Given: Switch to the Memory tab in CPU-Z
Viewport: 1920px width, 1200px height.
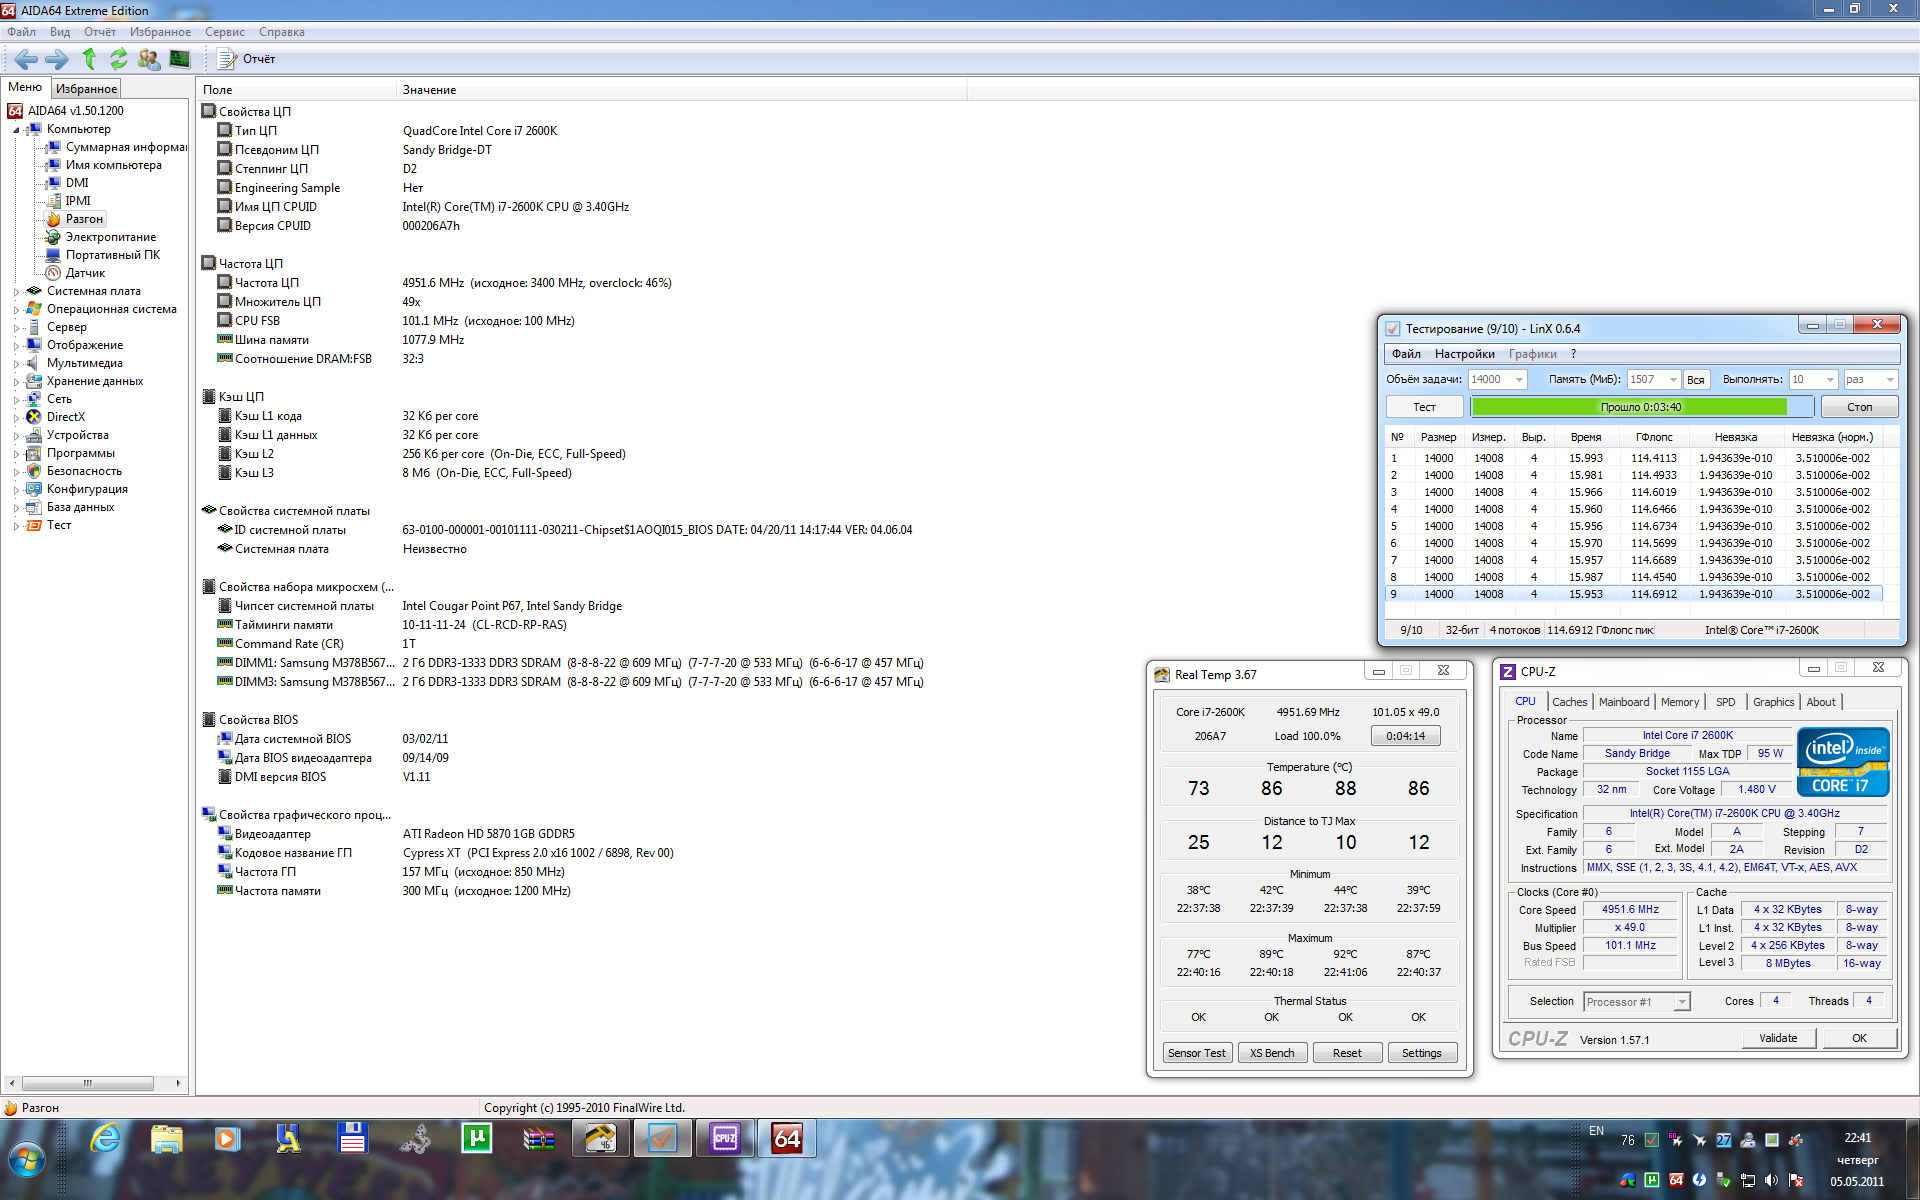Looking at the screenshot, I should point(1680,702).
